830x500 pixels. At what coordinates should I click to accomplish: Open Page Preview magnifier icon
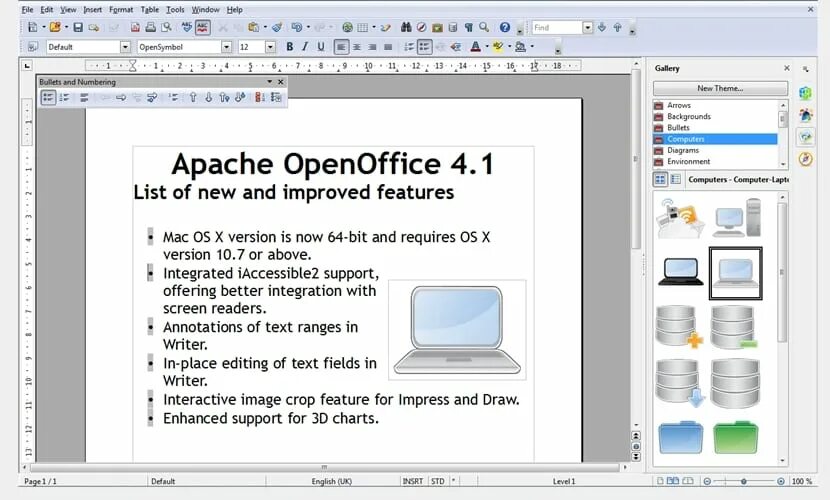point(167,28)
